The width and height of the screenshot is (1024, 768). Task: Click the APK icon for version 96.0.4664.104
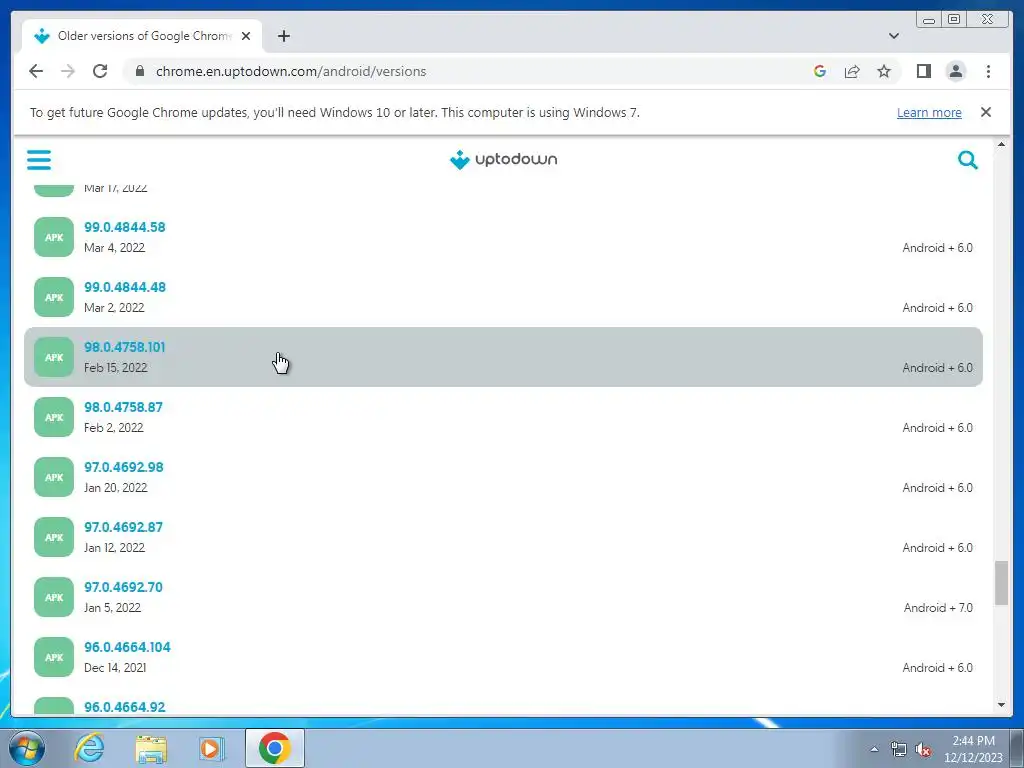pyautogui.click(x=54, y=658)
